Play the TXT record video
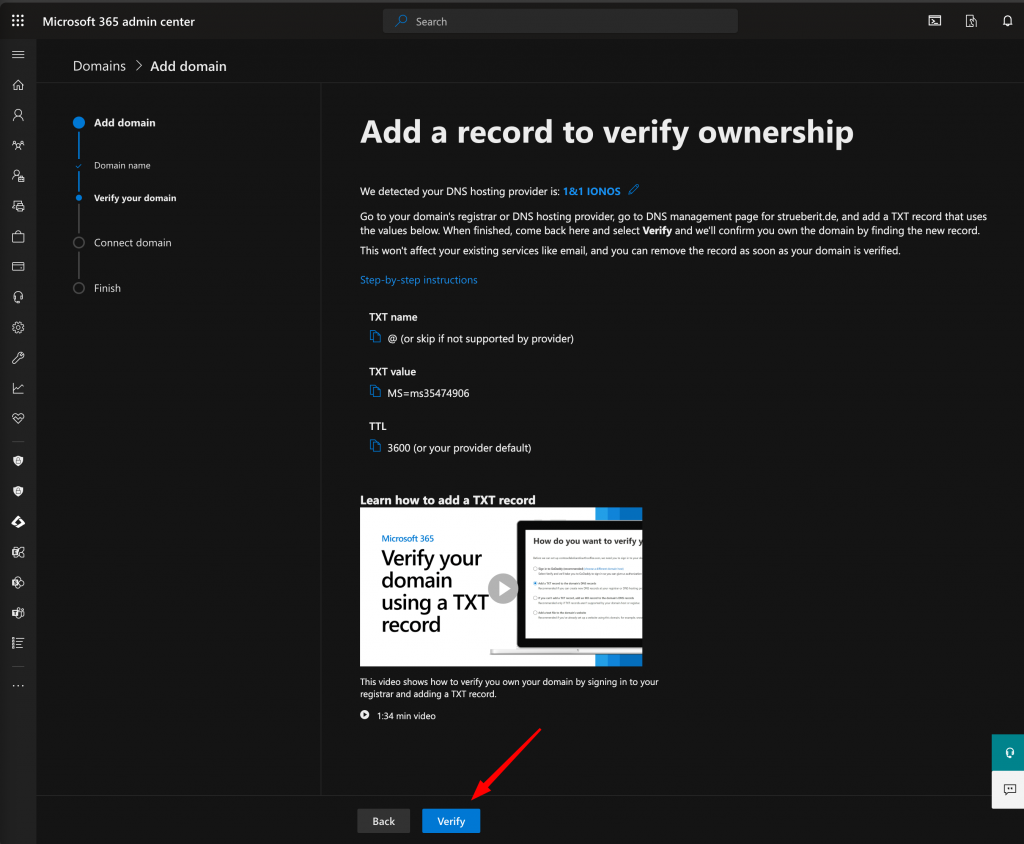The height and width of the screenshot is (844, 1024). [502, 588]
